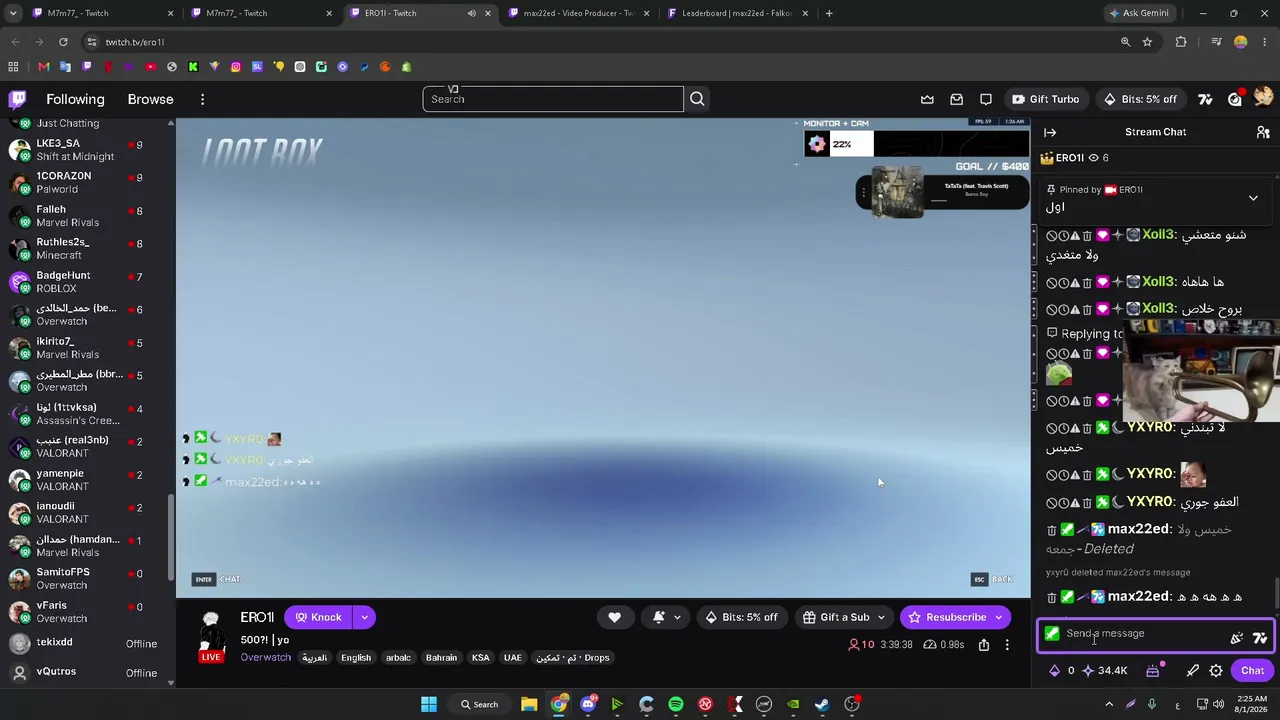The height and width of the screenshot is (720, 1280).
Task: Open whispers speech bubble icon
Action: click(x=986, y=99)
